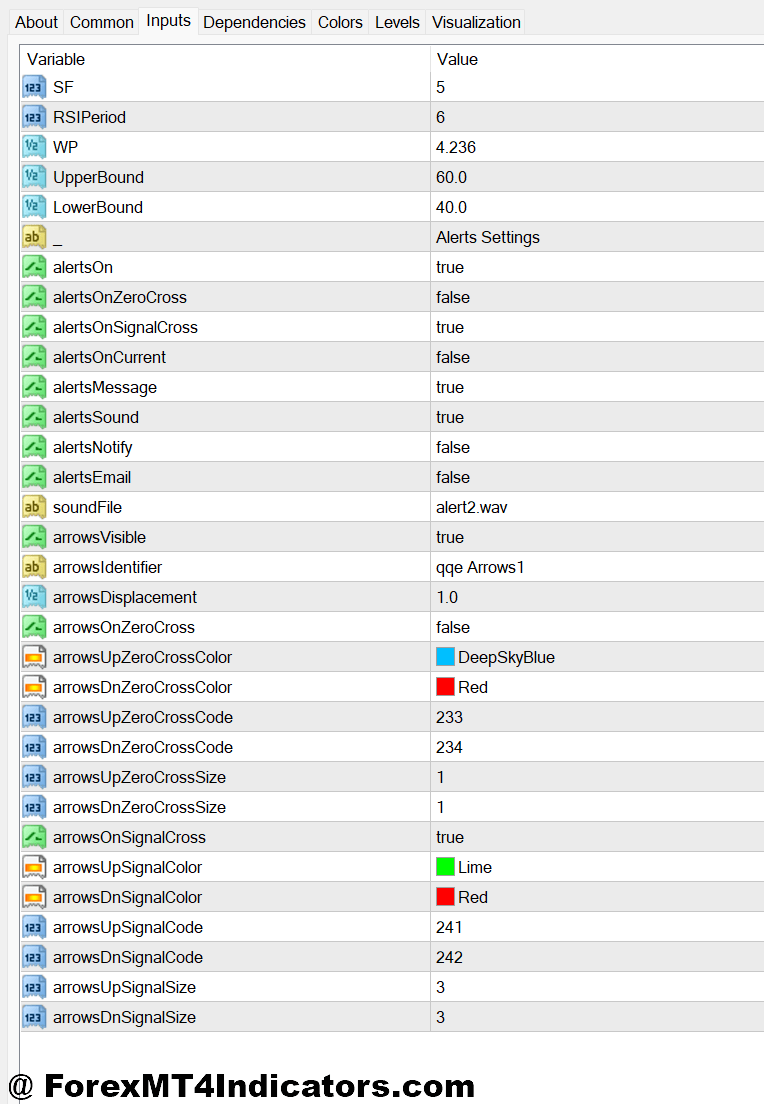
Task: Click the integer icon beside SF
Action: pyautogui.click(x=34, y=87)
